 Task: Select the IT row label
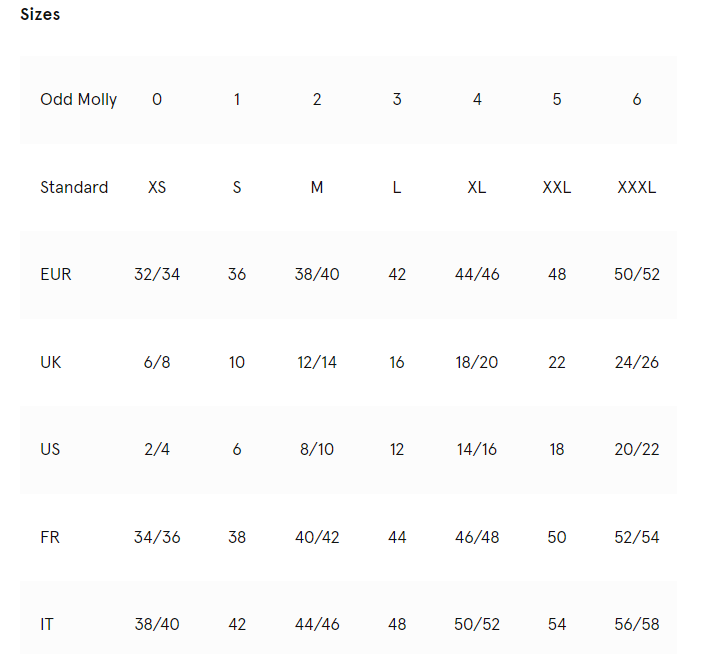[47, 624]
